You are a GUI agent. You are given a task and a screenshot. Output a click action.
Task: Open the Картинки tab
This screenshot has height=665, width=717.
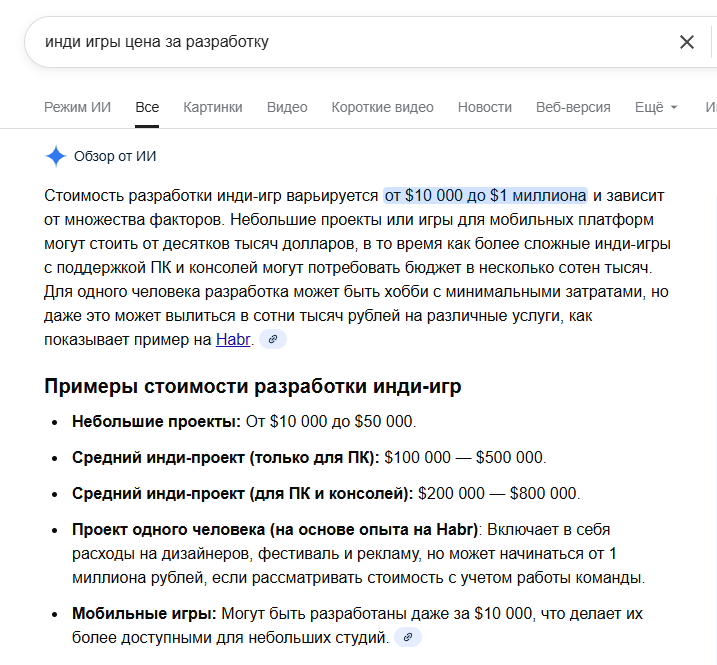tap(213, 107)
